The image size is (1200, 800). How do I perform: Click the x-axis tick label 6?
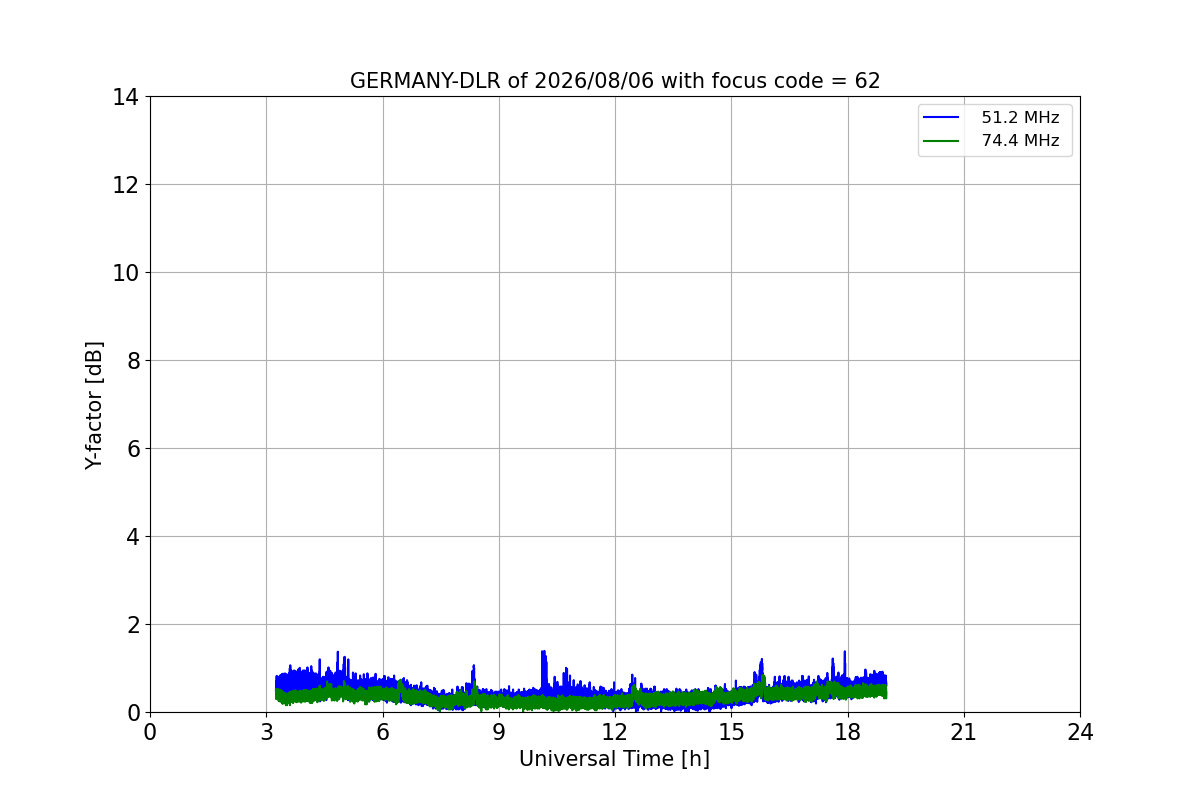382,732
